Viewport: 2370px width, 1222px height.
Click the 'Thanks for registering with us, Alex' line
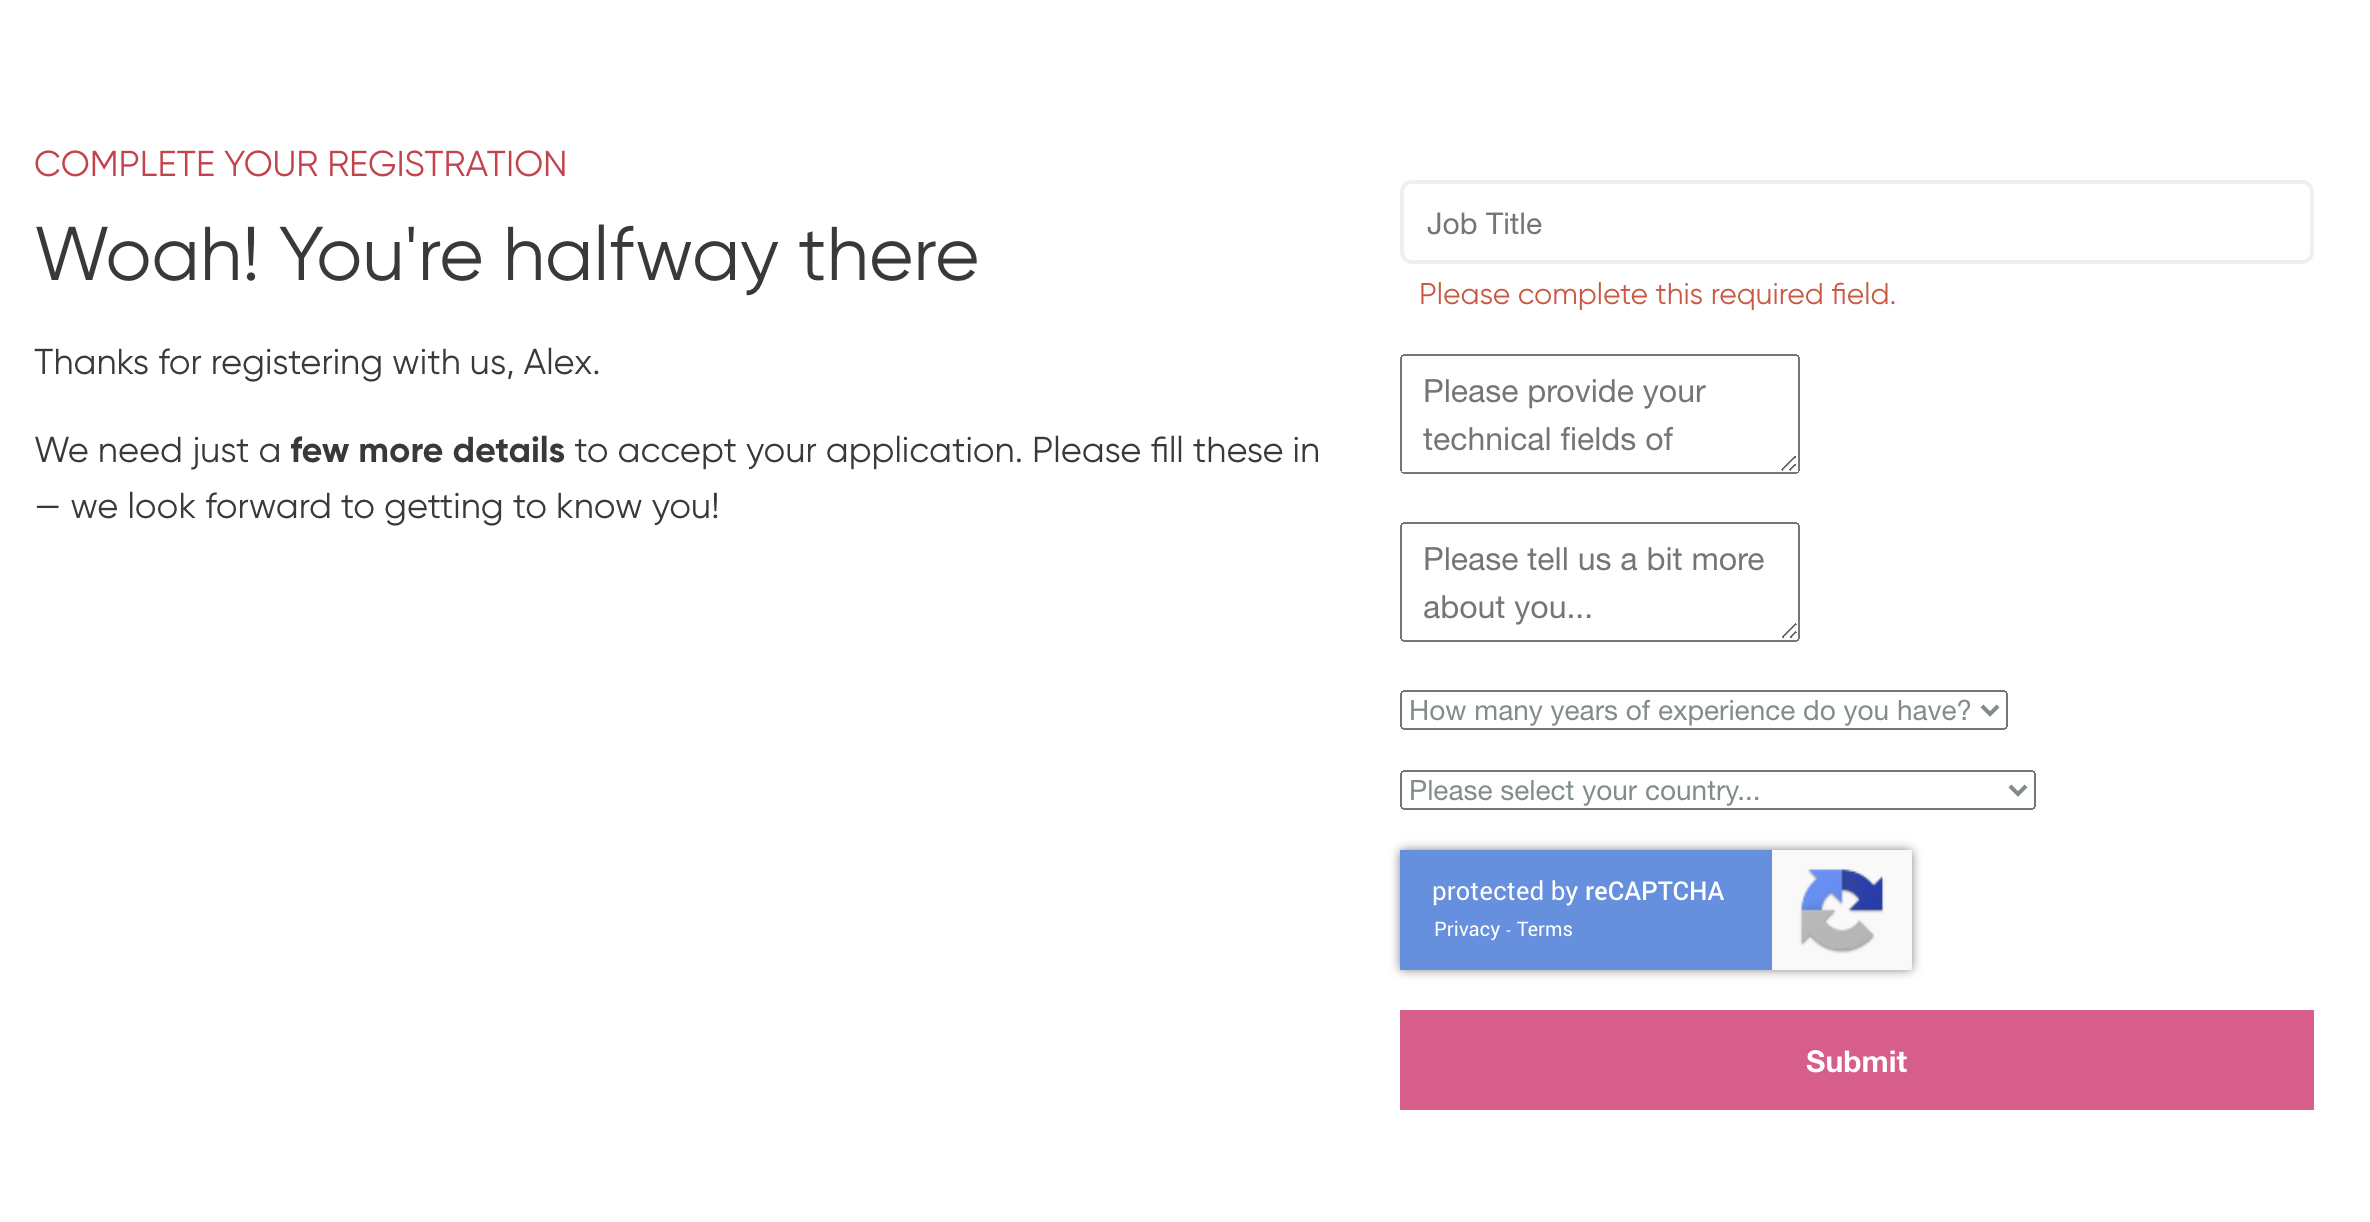point(317,362)
